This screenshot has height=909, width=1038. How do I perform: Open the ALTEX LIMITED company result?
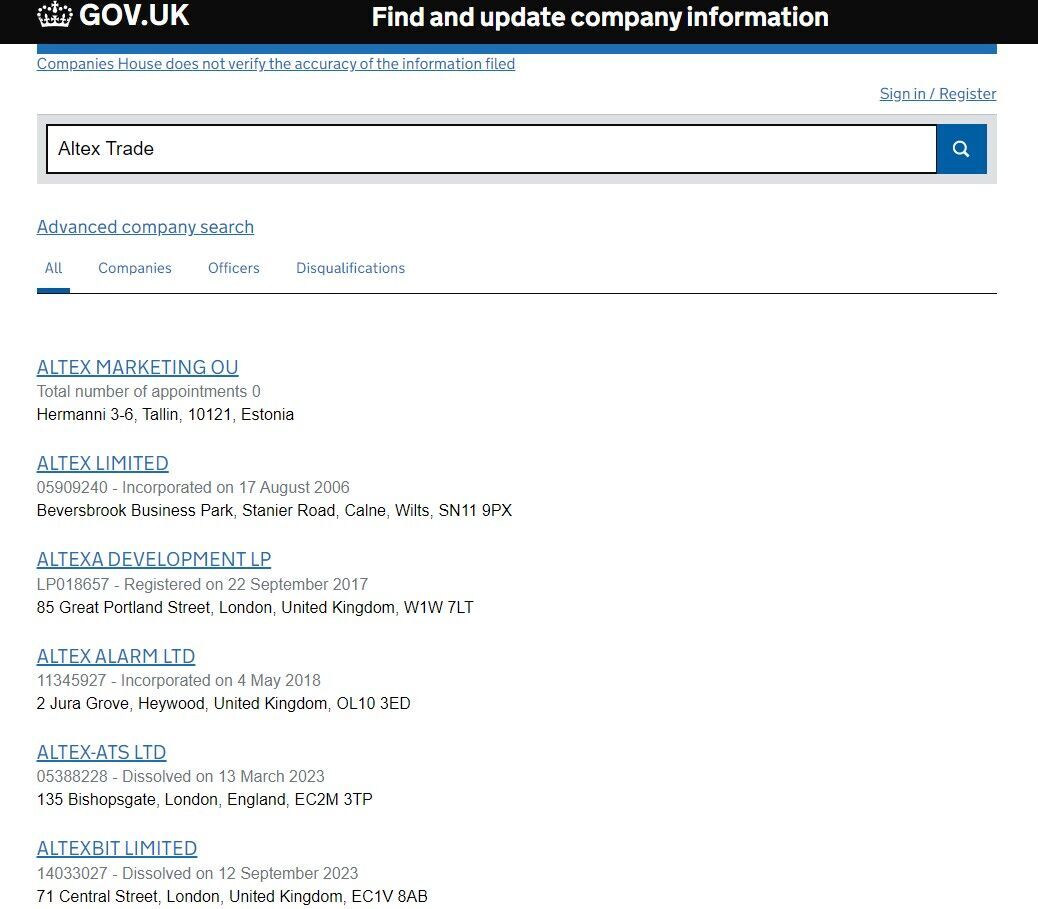[103, 463]
